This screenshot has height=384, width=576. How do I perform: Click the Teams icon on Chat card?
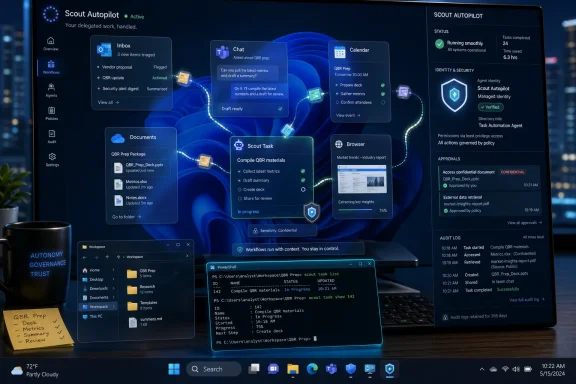[x=222, y=52]
